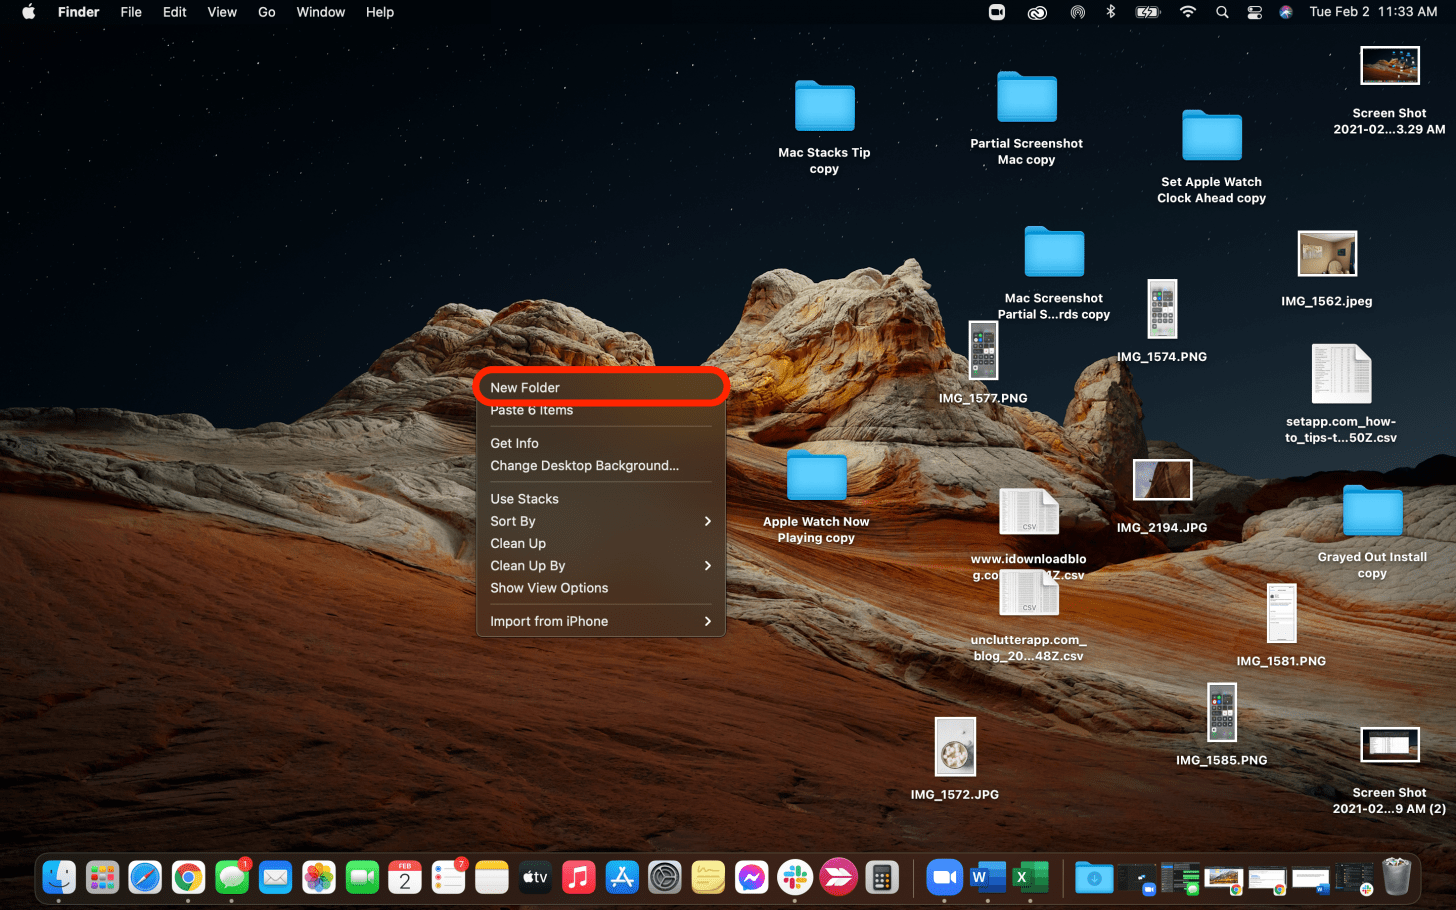1456x910 pixels.
Task: Open Microsoft Excel from the dock
Action: (x=1030, y=878)
